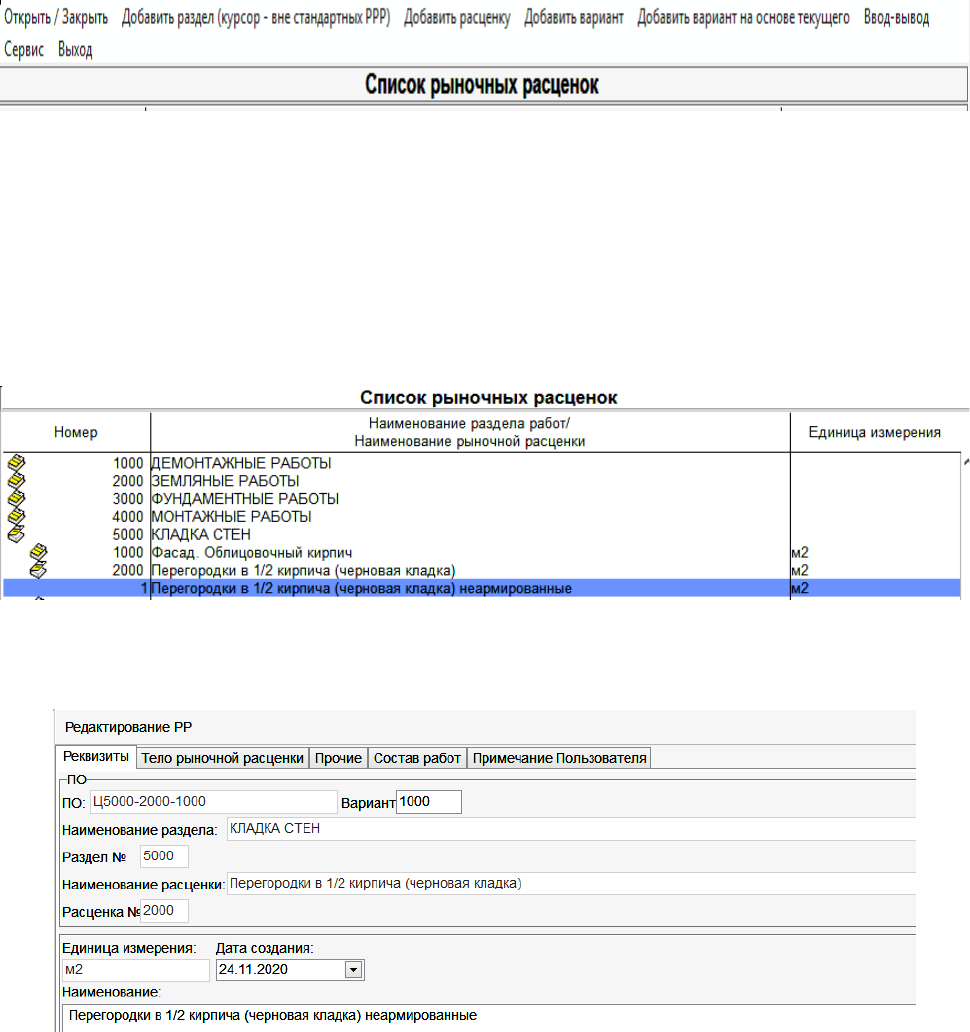The image size is (970, 1032).
Task: Open the 'Прочие' tab
Action: coord(338,758)
